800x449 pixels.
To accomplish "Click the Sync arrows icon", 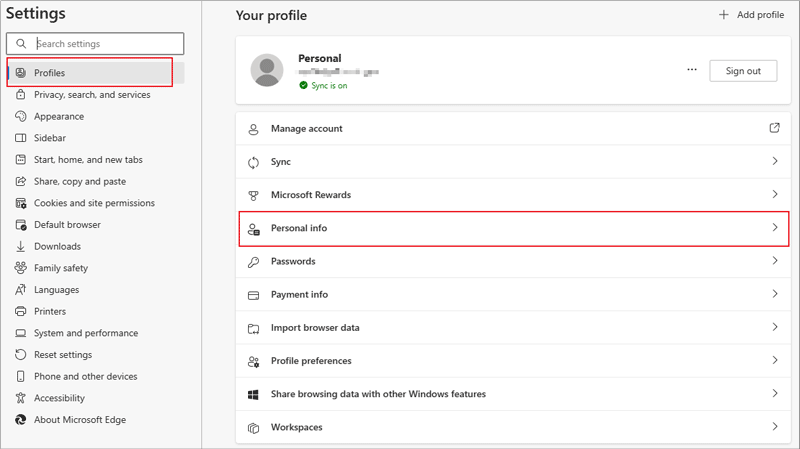I will [254, 162].
